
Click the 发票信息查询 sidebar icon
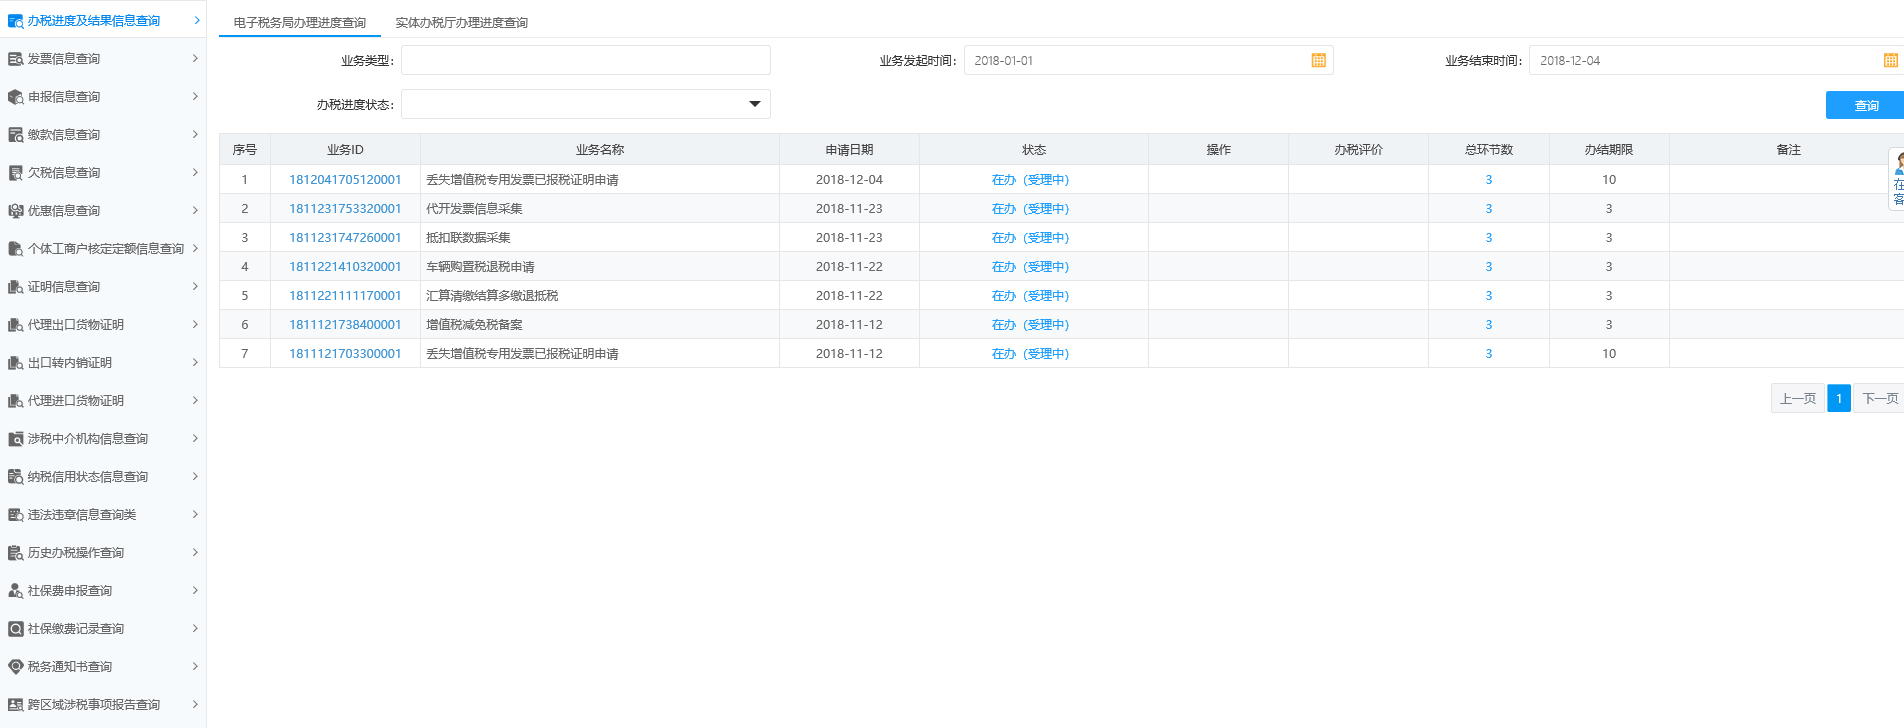pos(15,59)
